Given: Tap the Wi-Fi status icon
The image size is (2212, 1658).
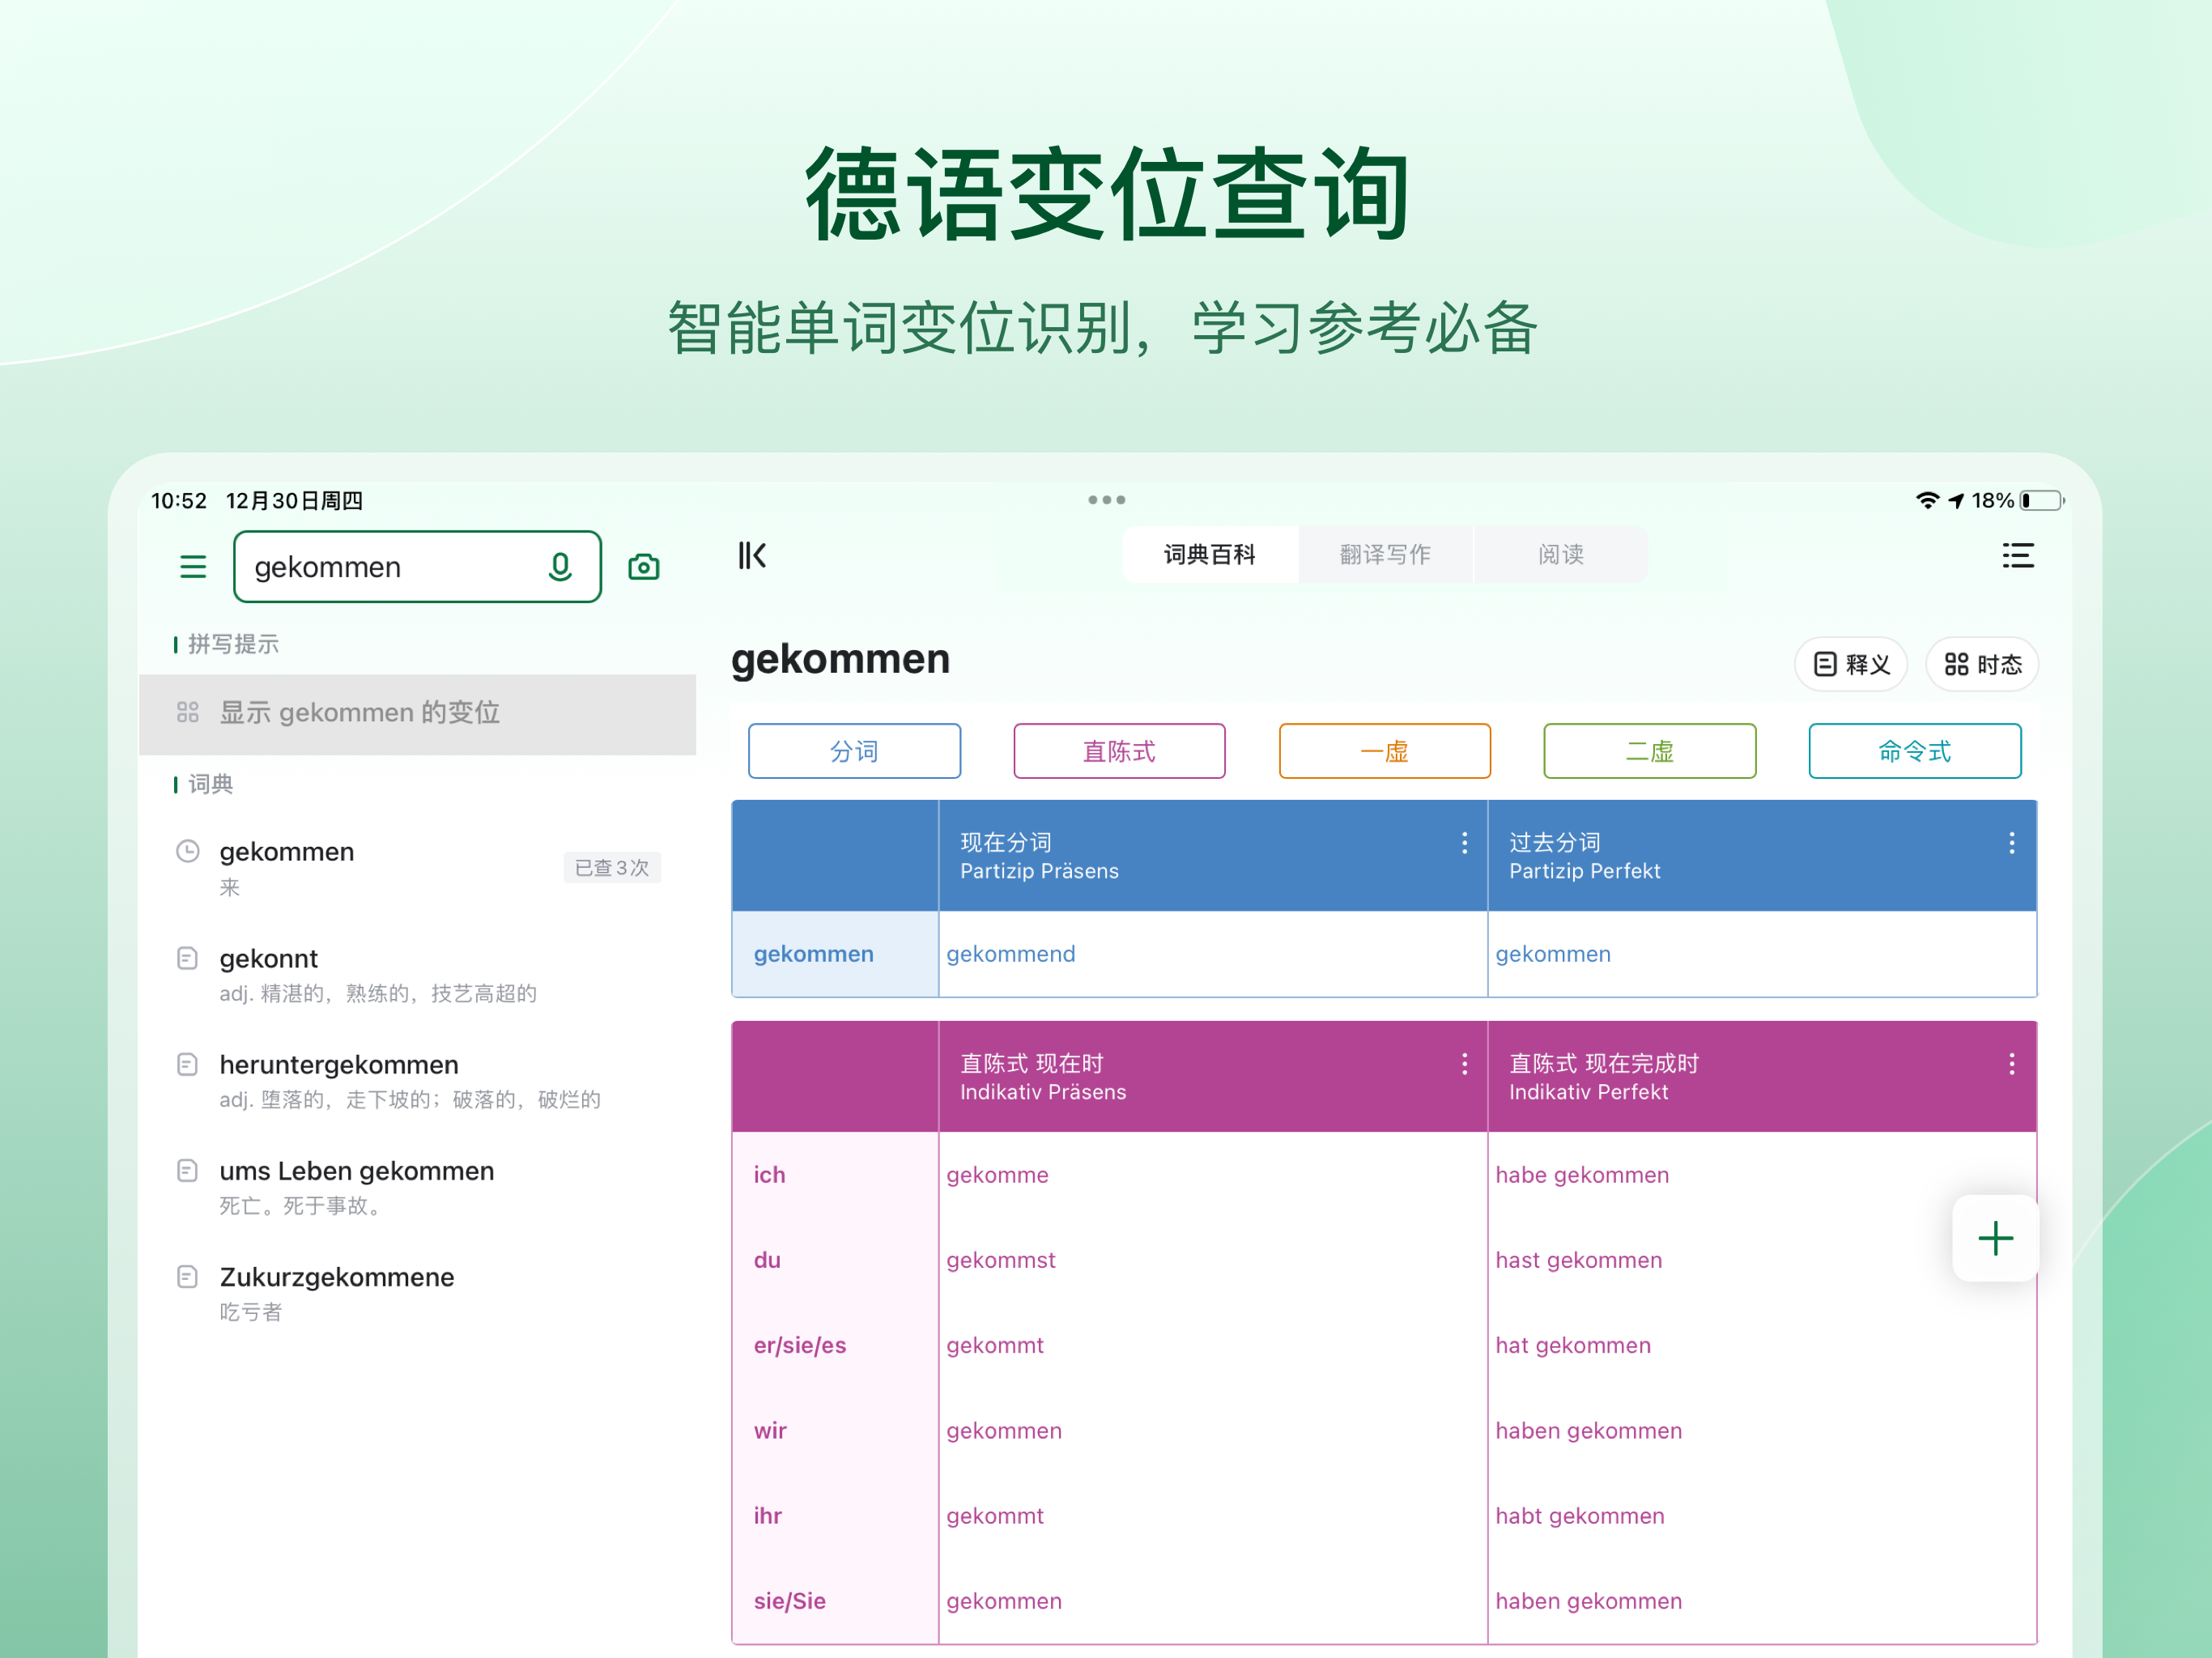Looking at the screenshot, I should [1927, 500].
